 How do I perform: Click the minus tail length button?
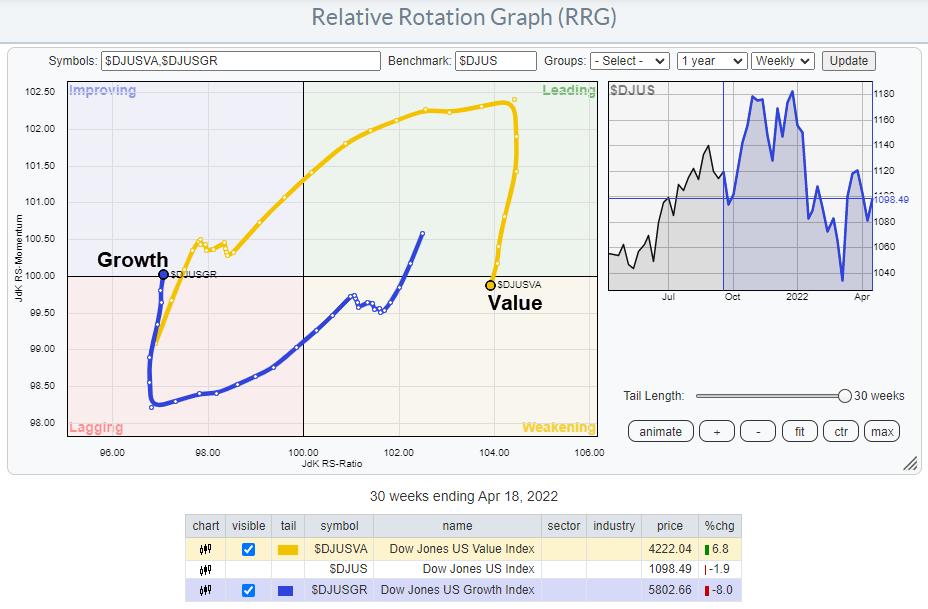758,431
